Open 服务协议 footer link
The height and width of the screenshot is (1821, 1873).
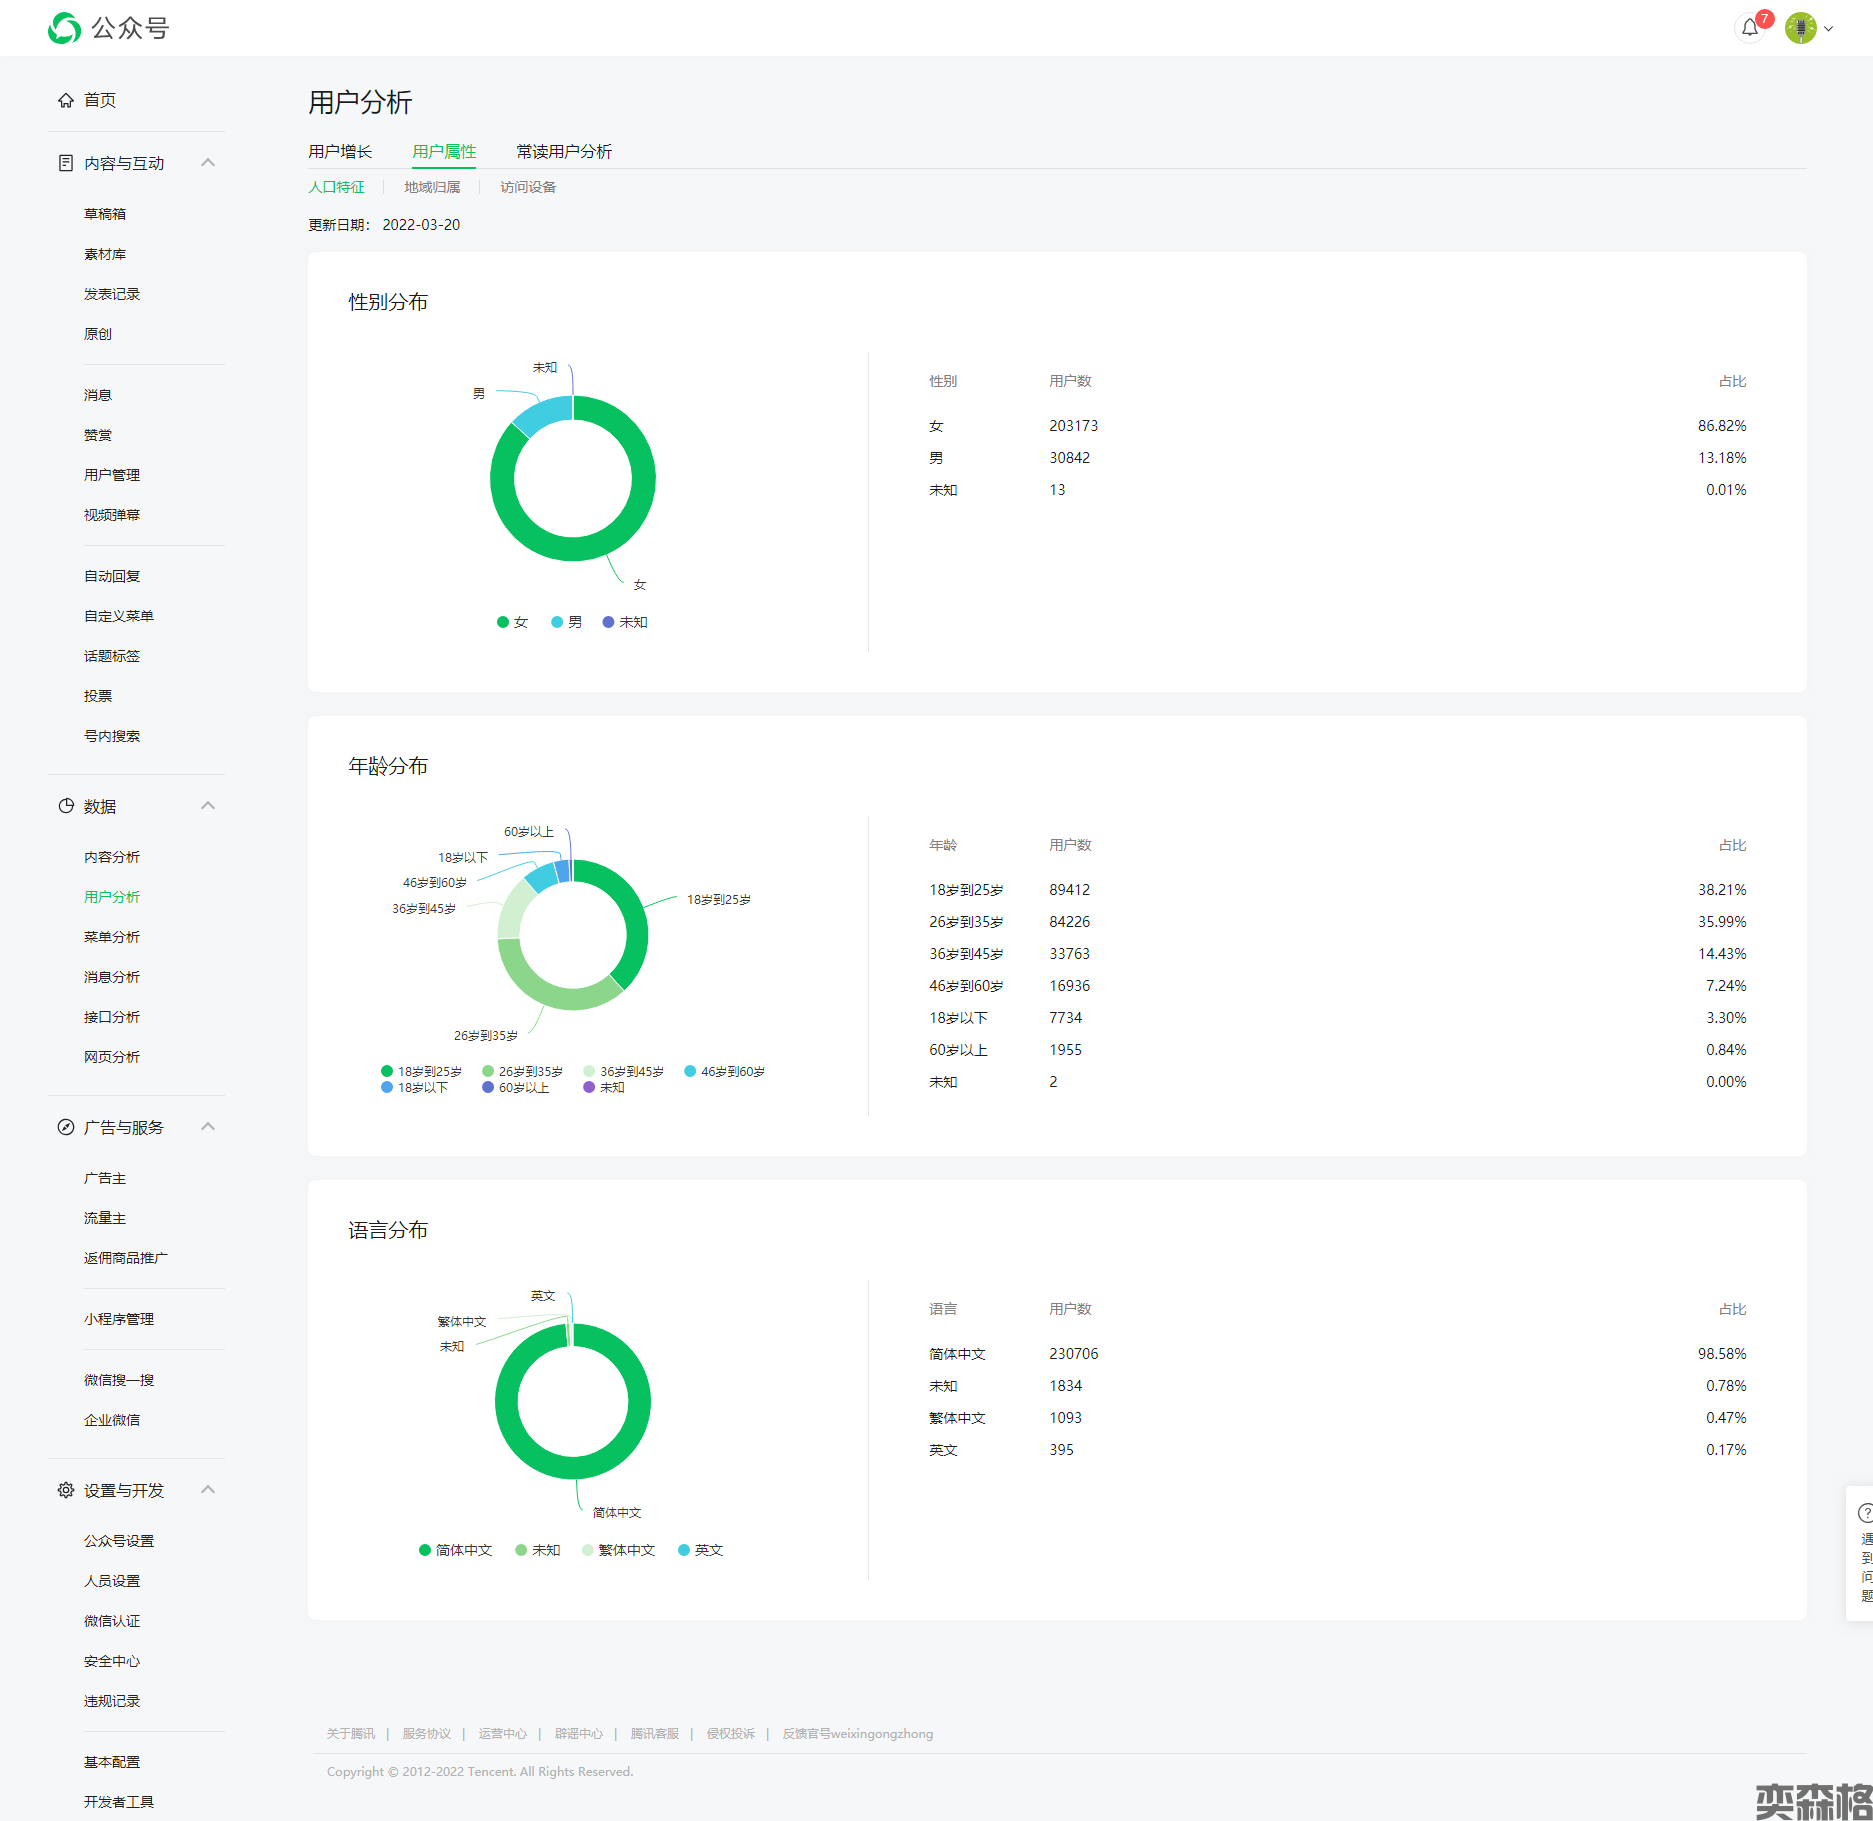pos(426,1733)
